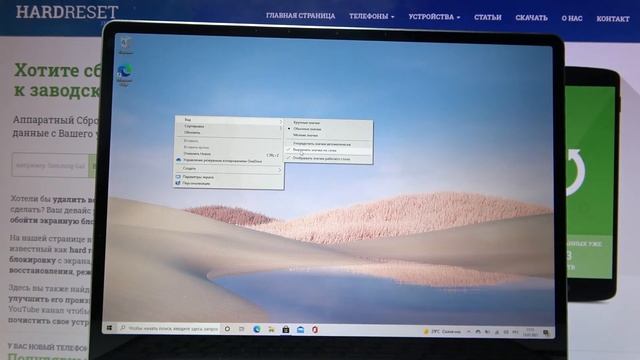Viewport: 640px width, 360px height.
Task: Open Microsoft Store from the taskbar
Action: click(x=286, y=329)
